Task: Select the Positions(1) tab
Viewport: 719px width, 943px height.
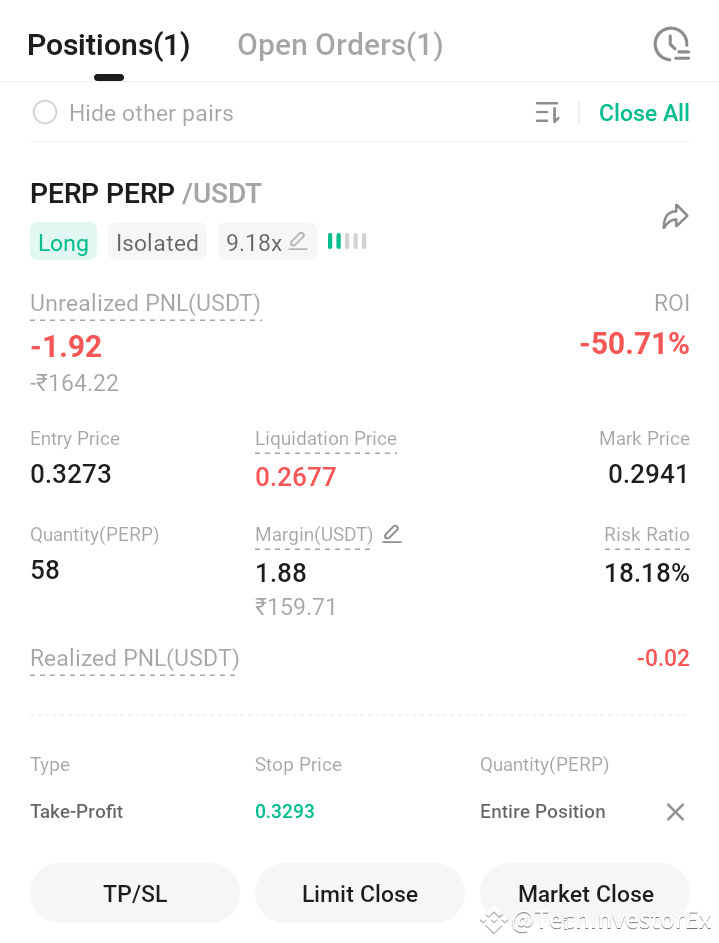Action: pos(109,45)
